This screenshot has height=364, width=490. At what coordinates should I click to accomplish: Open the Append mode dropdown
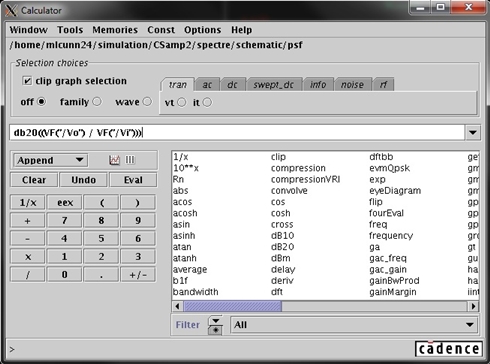pos(50,160)
